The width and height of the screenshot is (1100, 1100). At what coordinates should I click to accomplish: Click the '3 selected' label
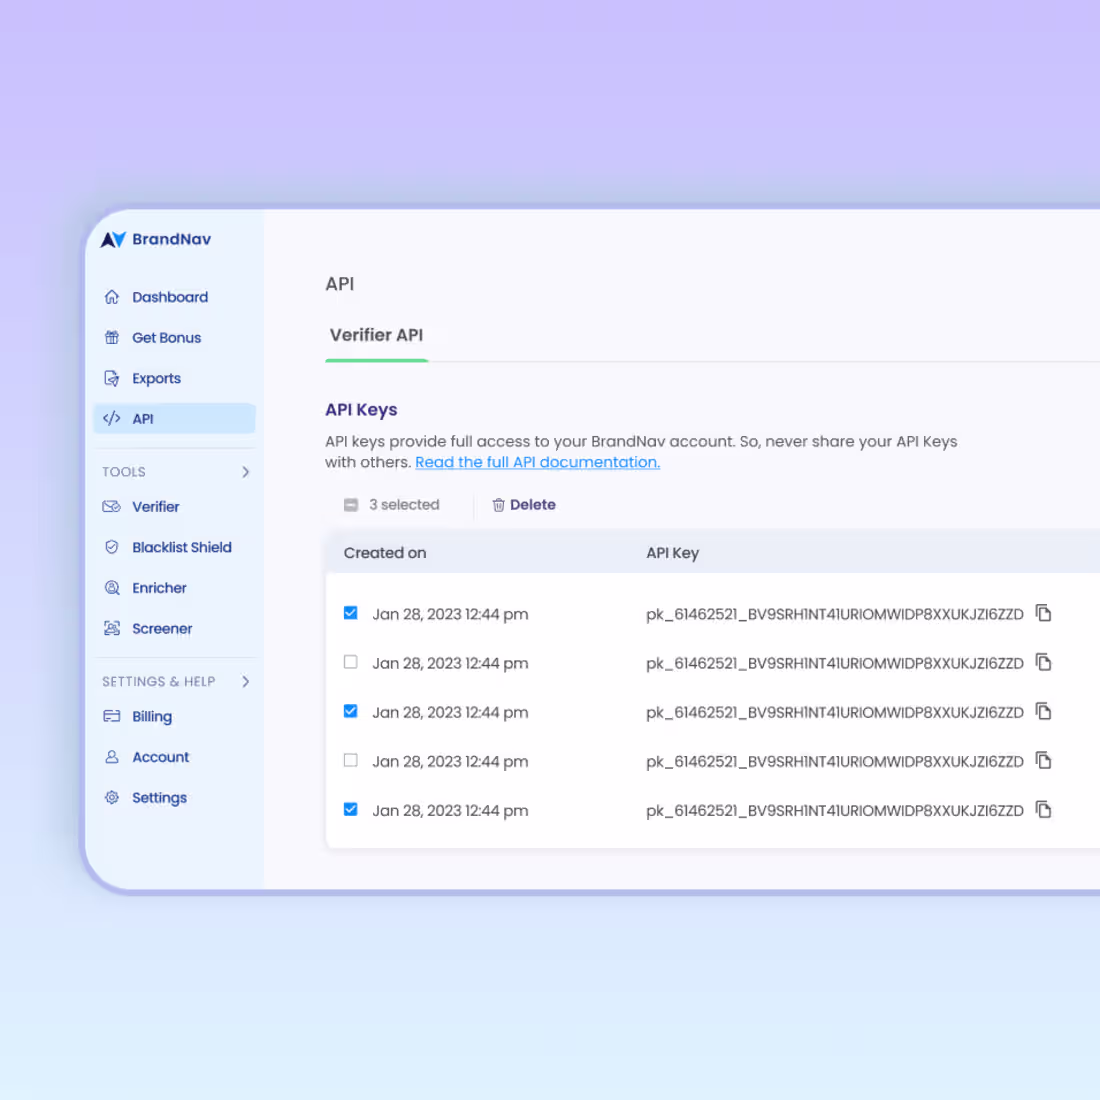tap(404, 505)
